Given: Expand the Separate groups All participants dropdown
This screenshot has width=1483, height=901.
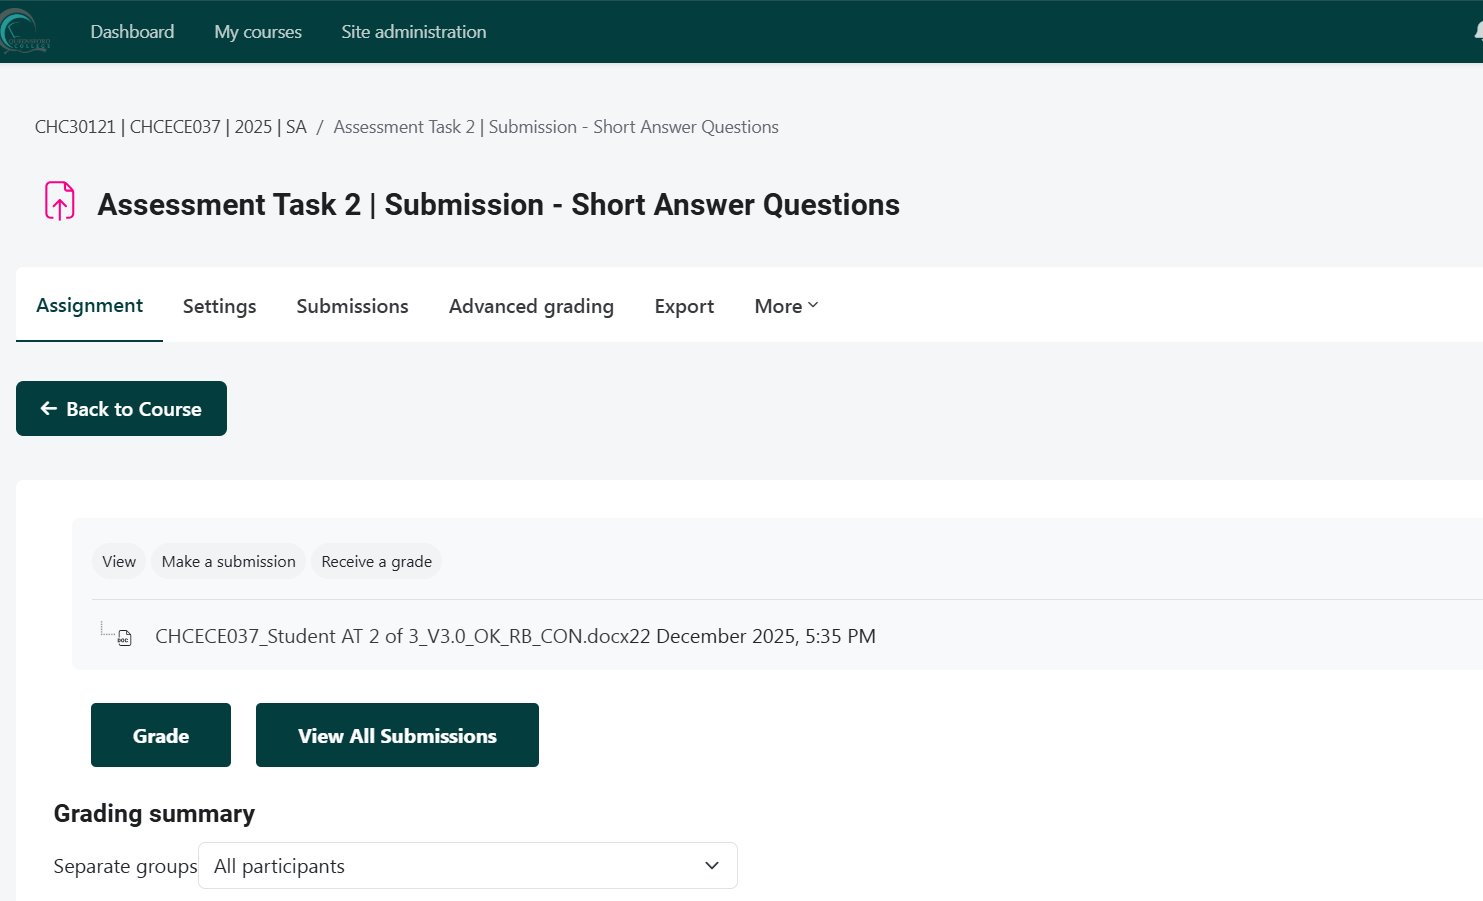Looking at the screenshot, I should click(467, 866).
